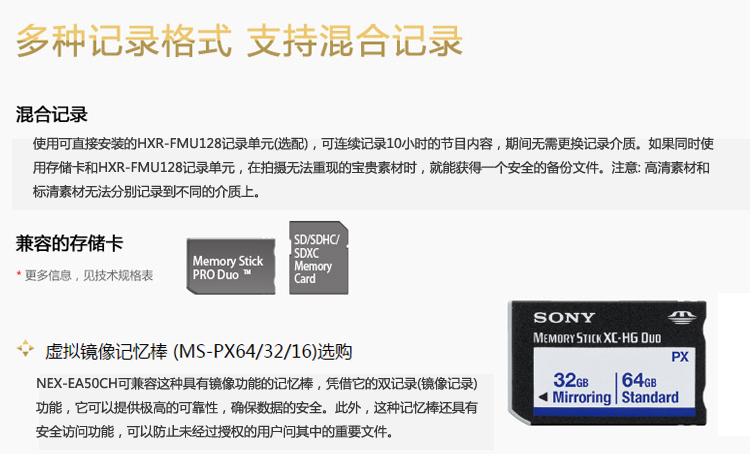Click the red asterisk before 更多信息
This screenshot has width=750, height=456.
pyautogui.click(x=19, y=274)
